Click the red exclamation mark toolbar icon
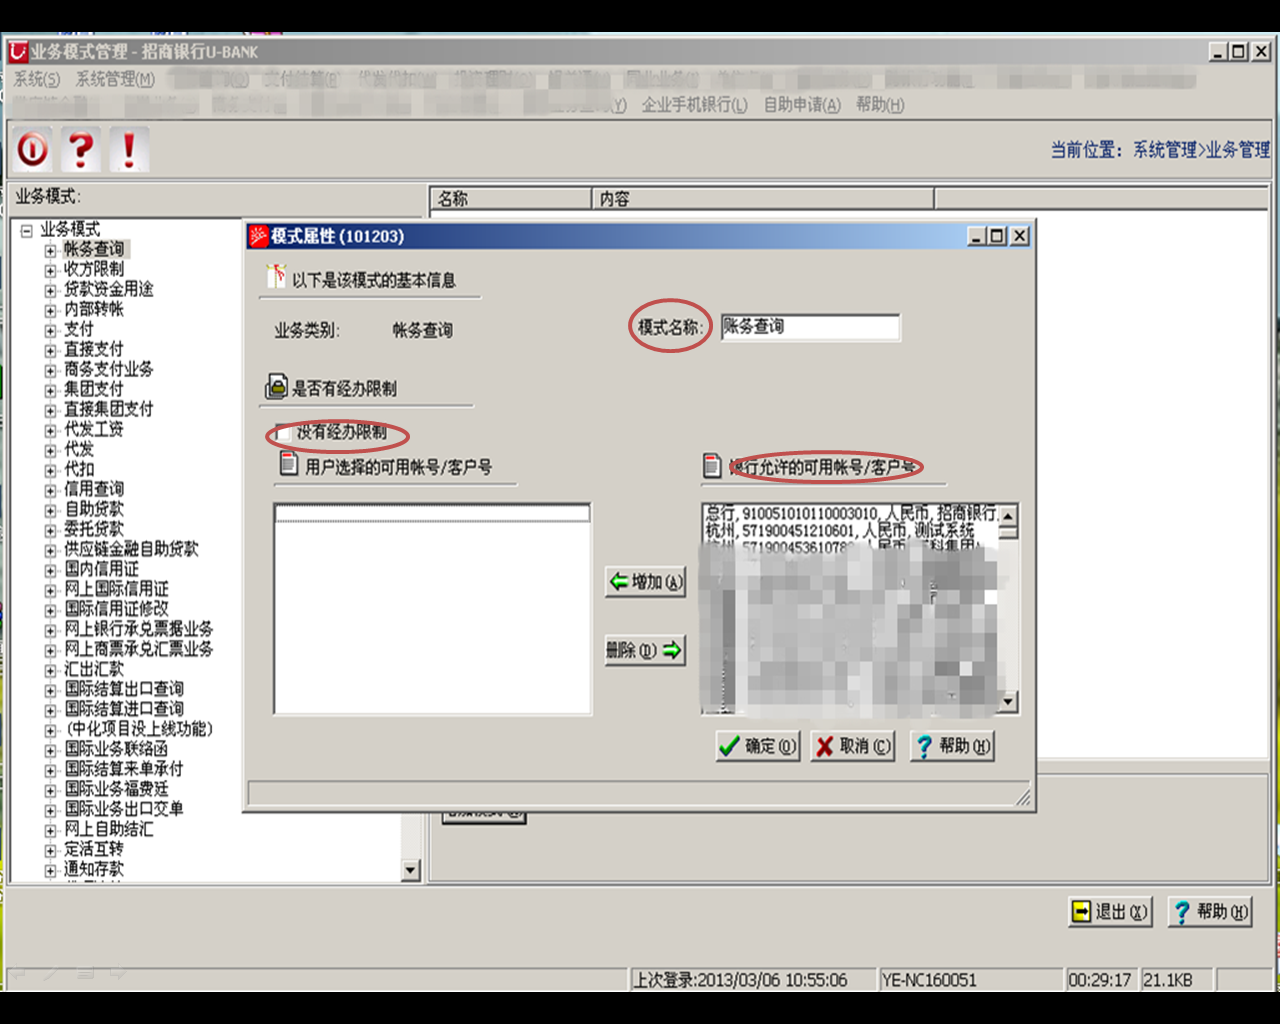 (x=128, y=150)
